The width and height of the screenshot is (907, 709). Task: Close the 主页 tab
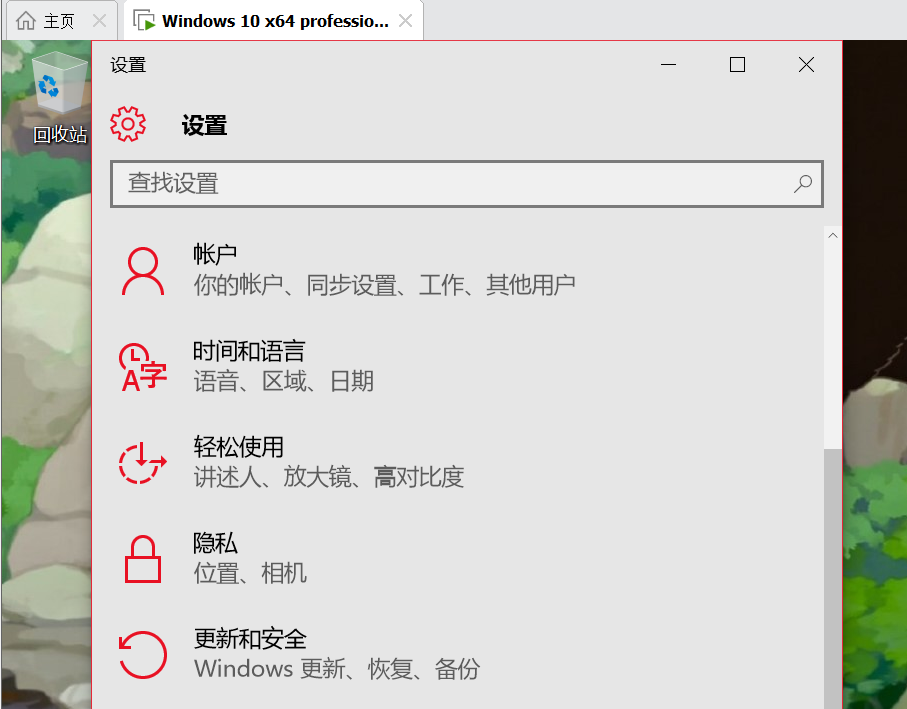[x=97, y=20]
